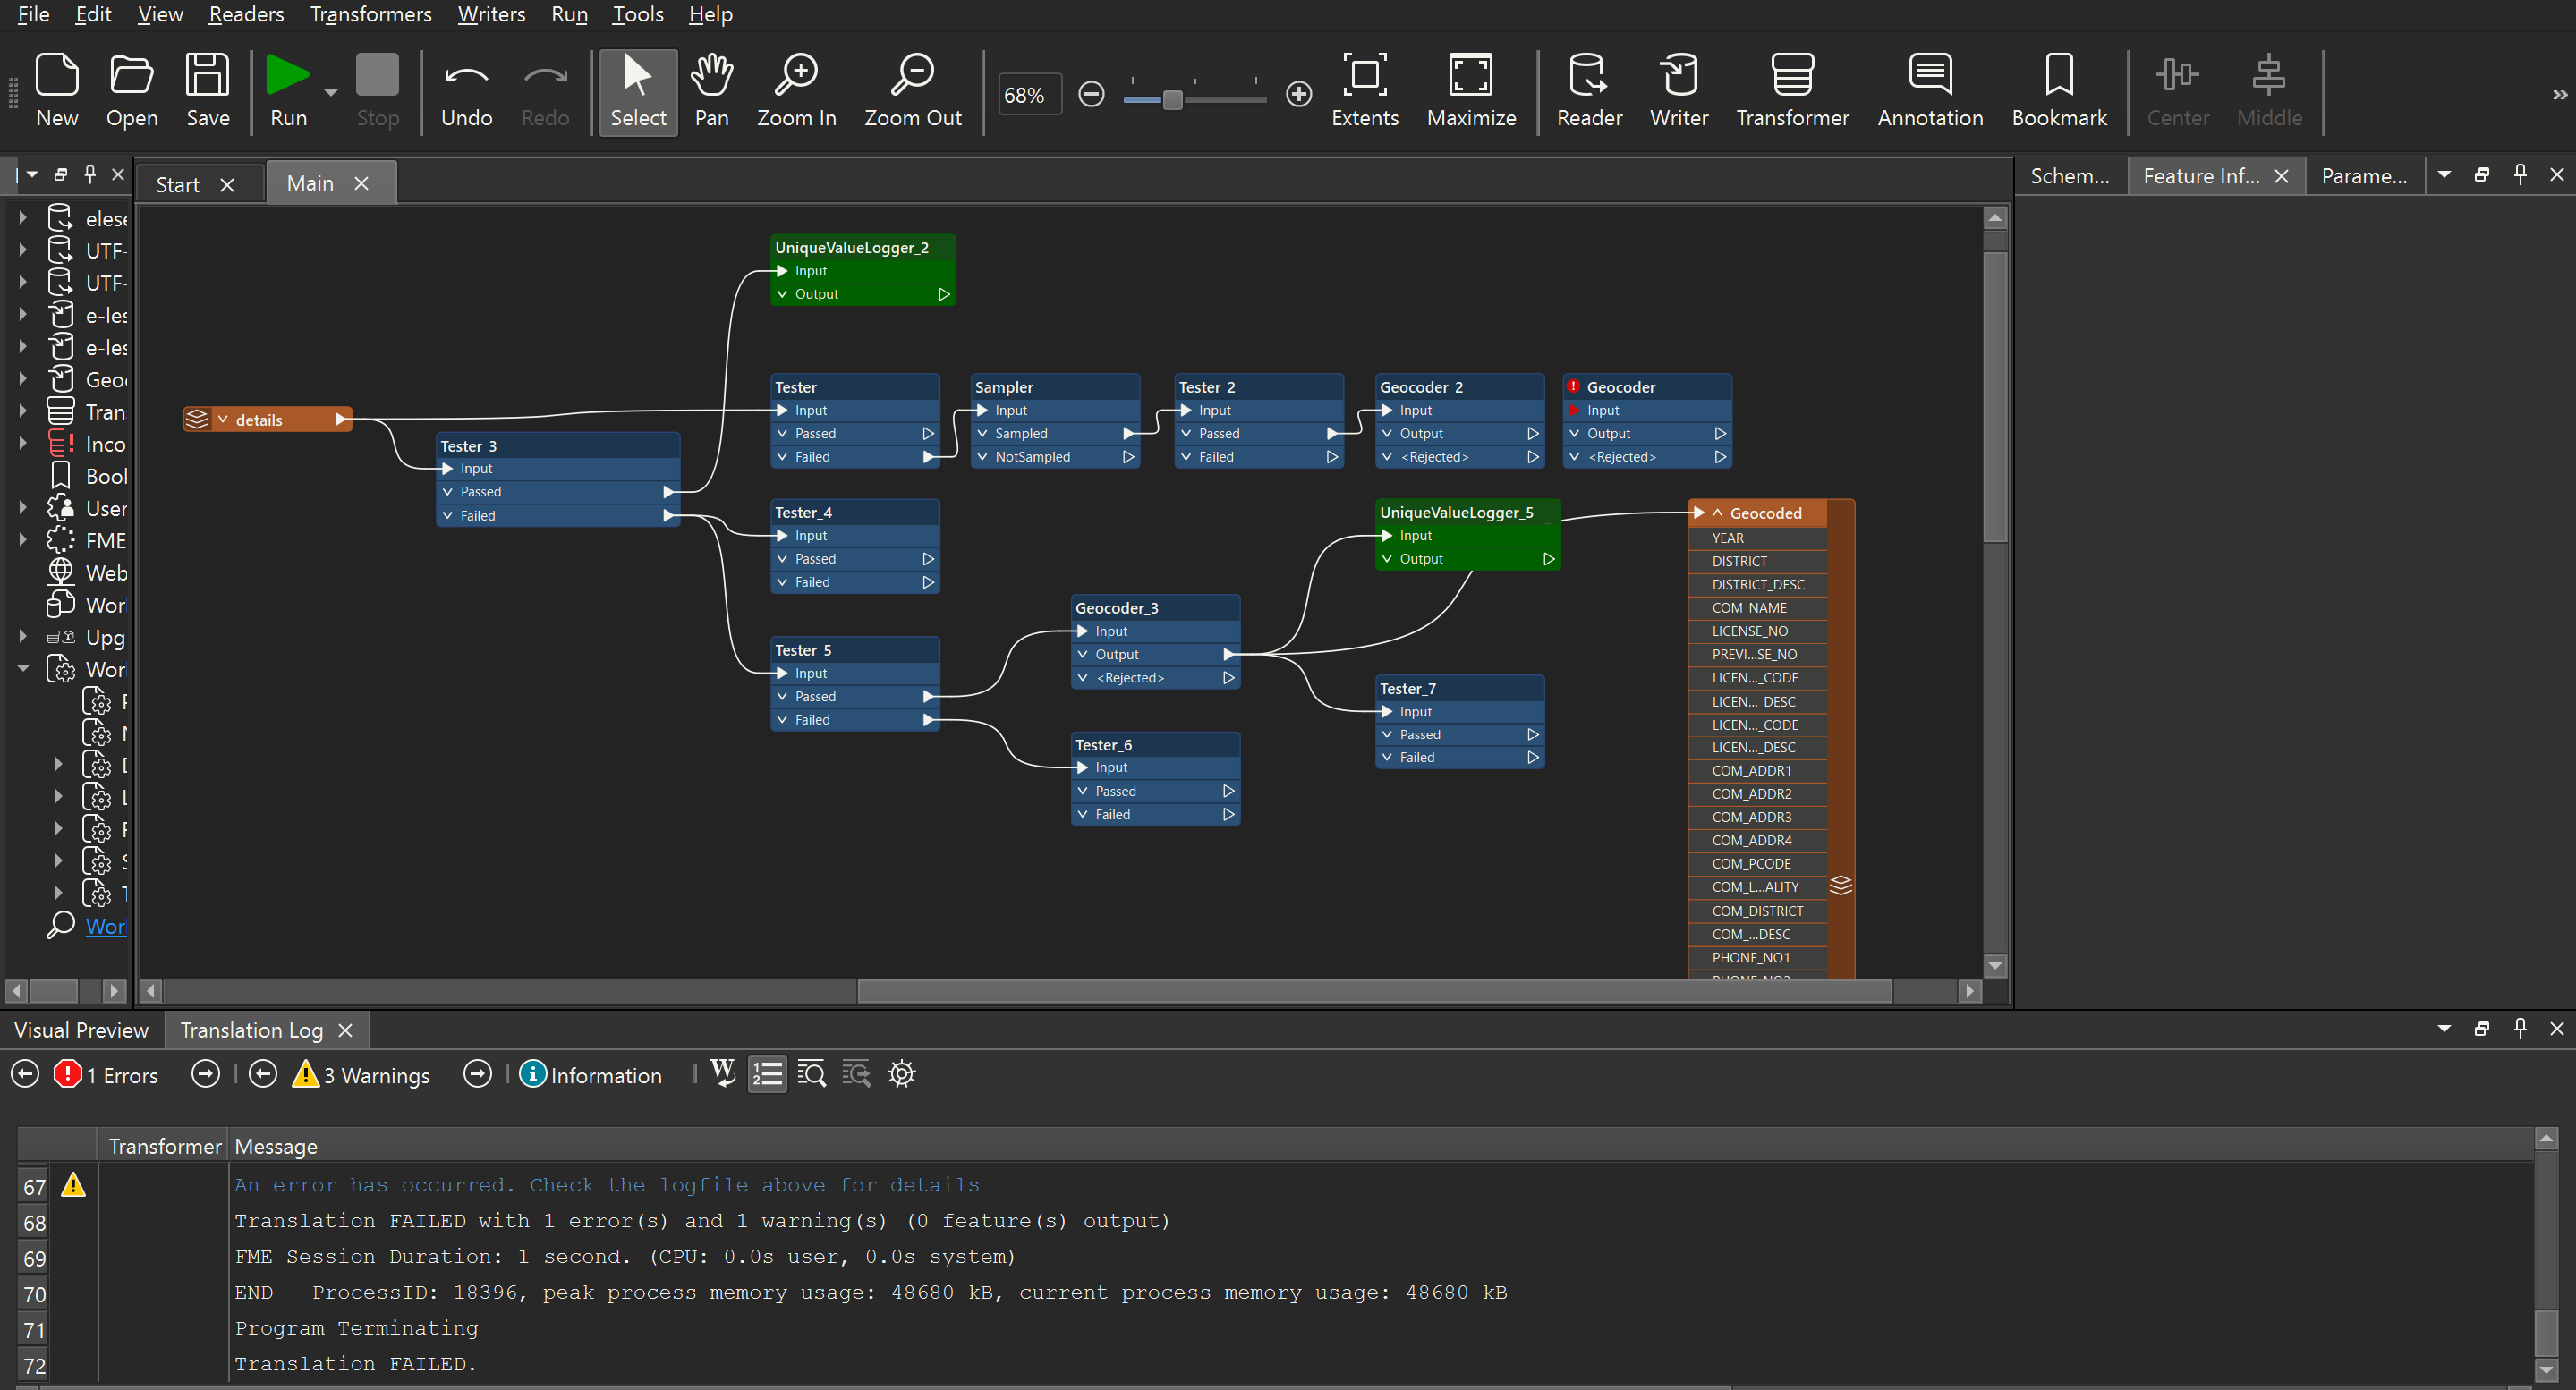Edit the zoom percentage field
The width and height of the screenshot is (2576, 1390).
click(1028, 94)
